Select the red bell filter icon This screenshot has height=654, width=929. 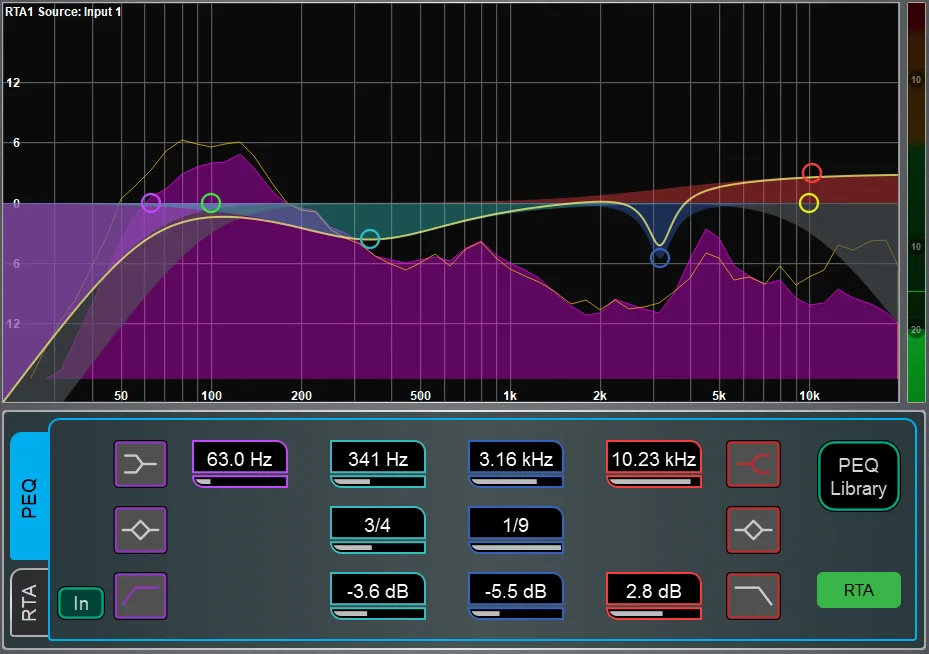(753, 530)
